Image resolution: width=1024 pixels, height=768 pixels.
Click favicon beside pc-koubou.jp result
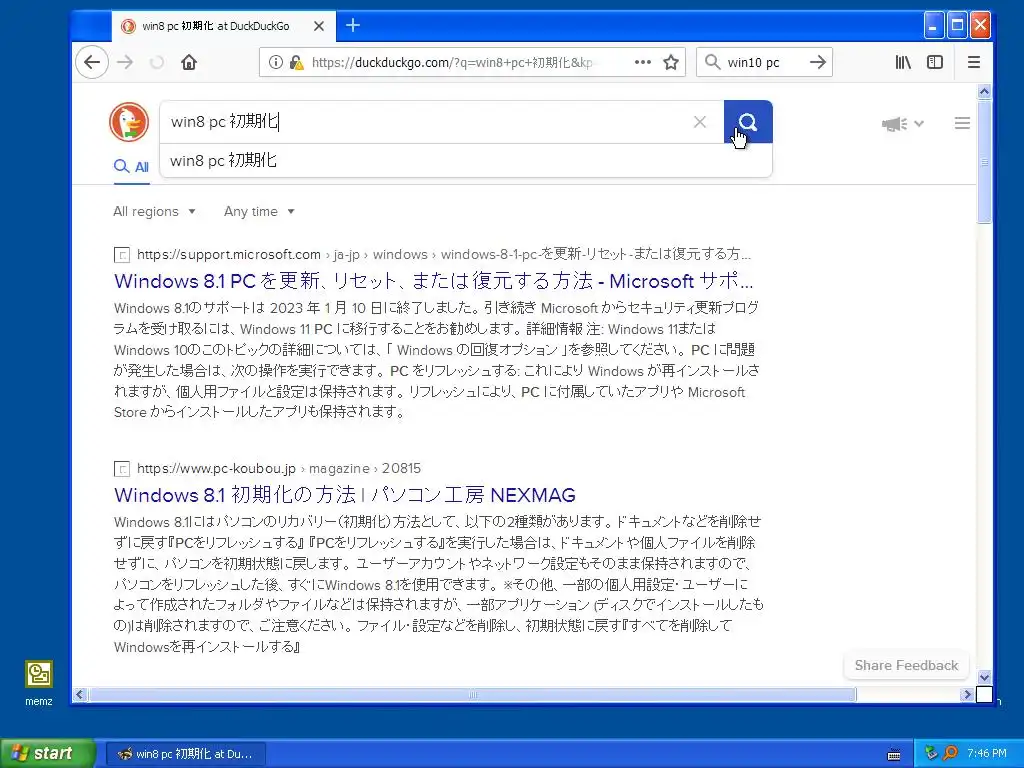point(121,469)
